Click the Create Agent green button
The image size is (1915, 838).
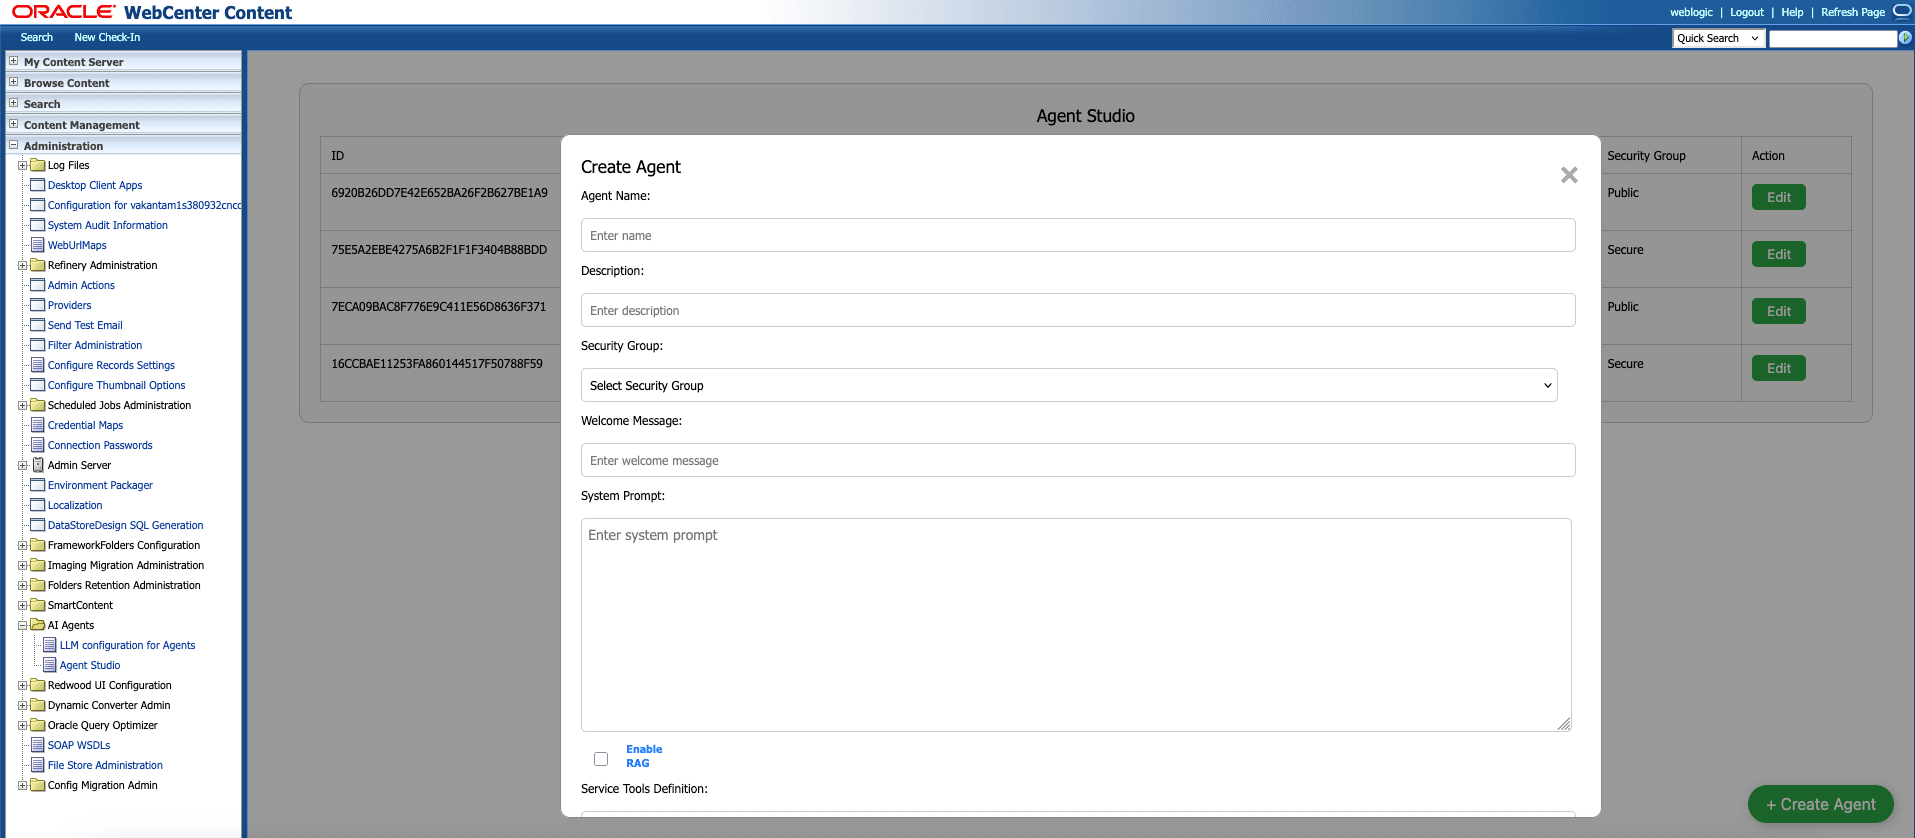pos(1820,804)
